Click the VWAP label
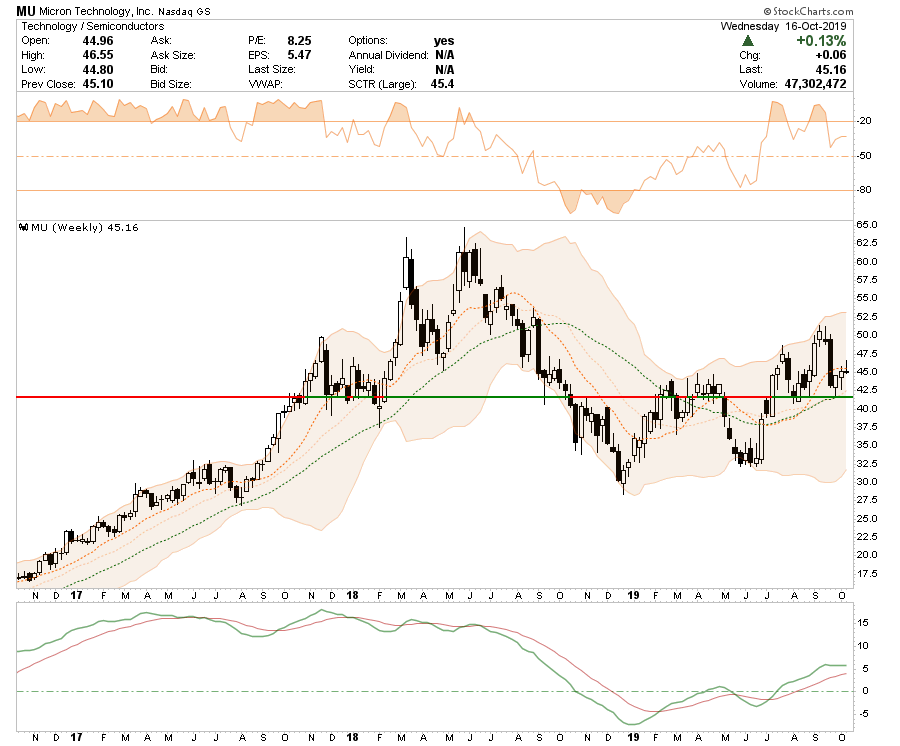 pos(266,84)
